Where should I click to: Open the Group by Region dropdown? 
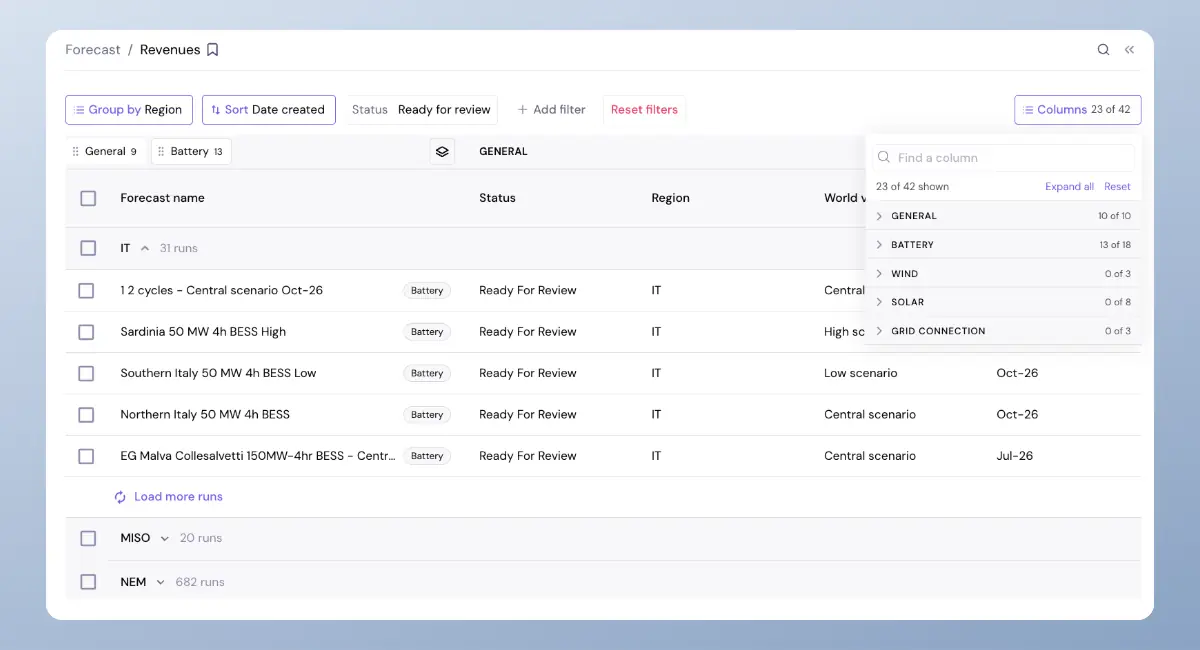pyautogui.click(x=129, y=110)
